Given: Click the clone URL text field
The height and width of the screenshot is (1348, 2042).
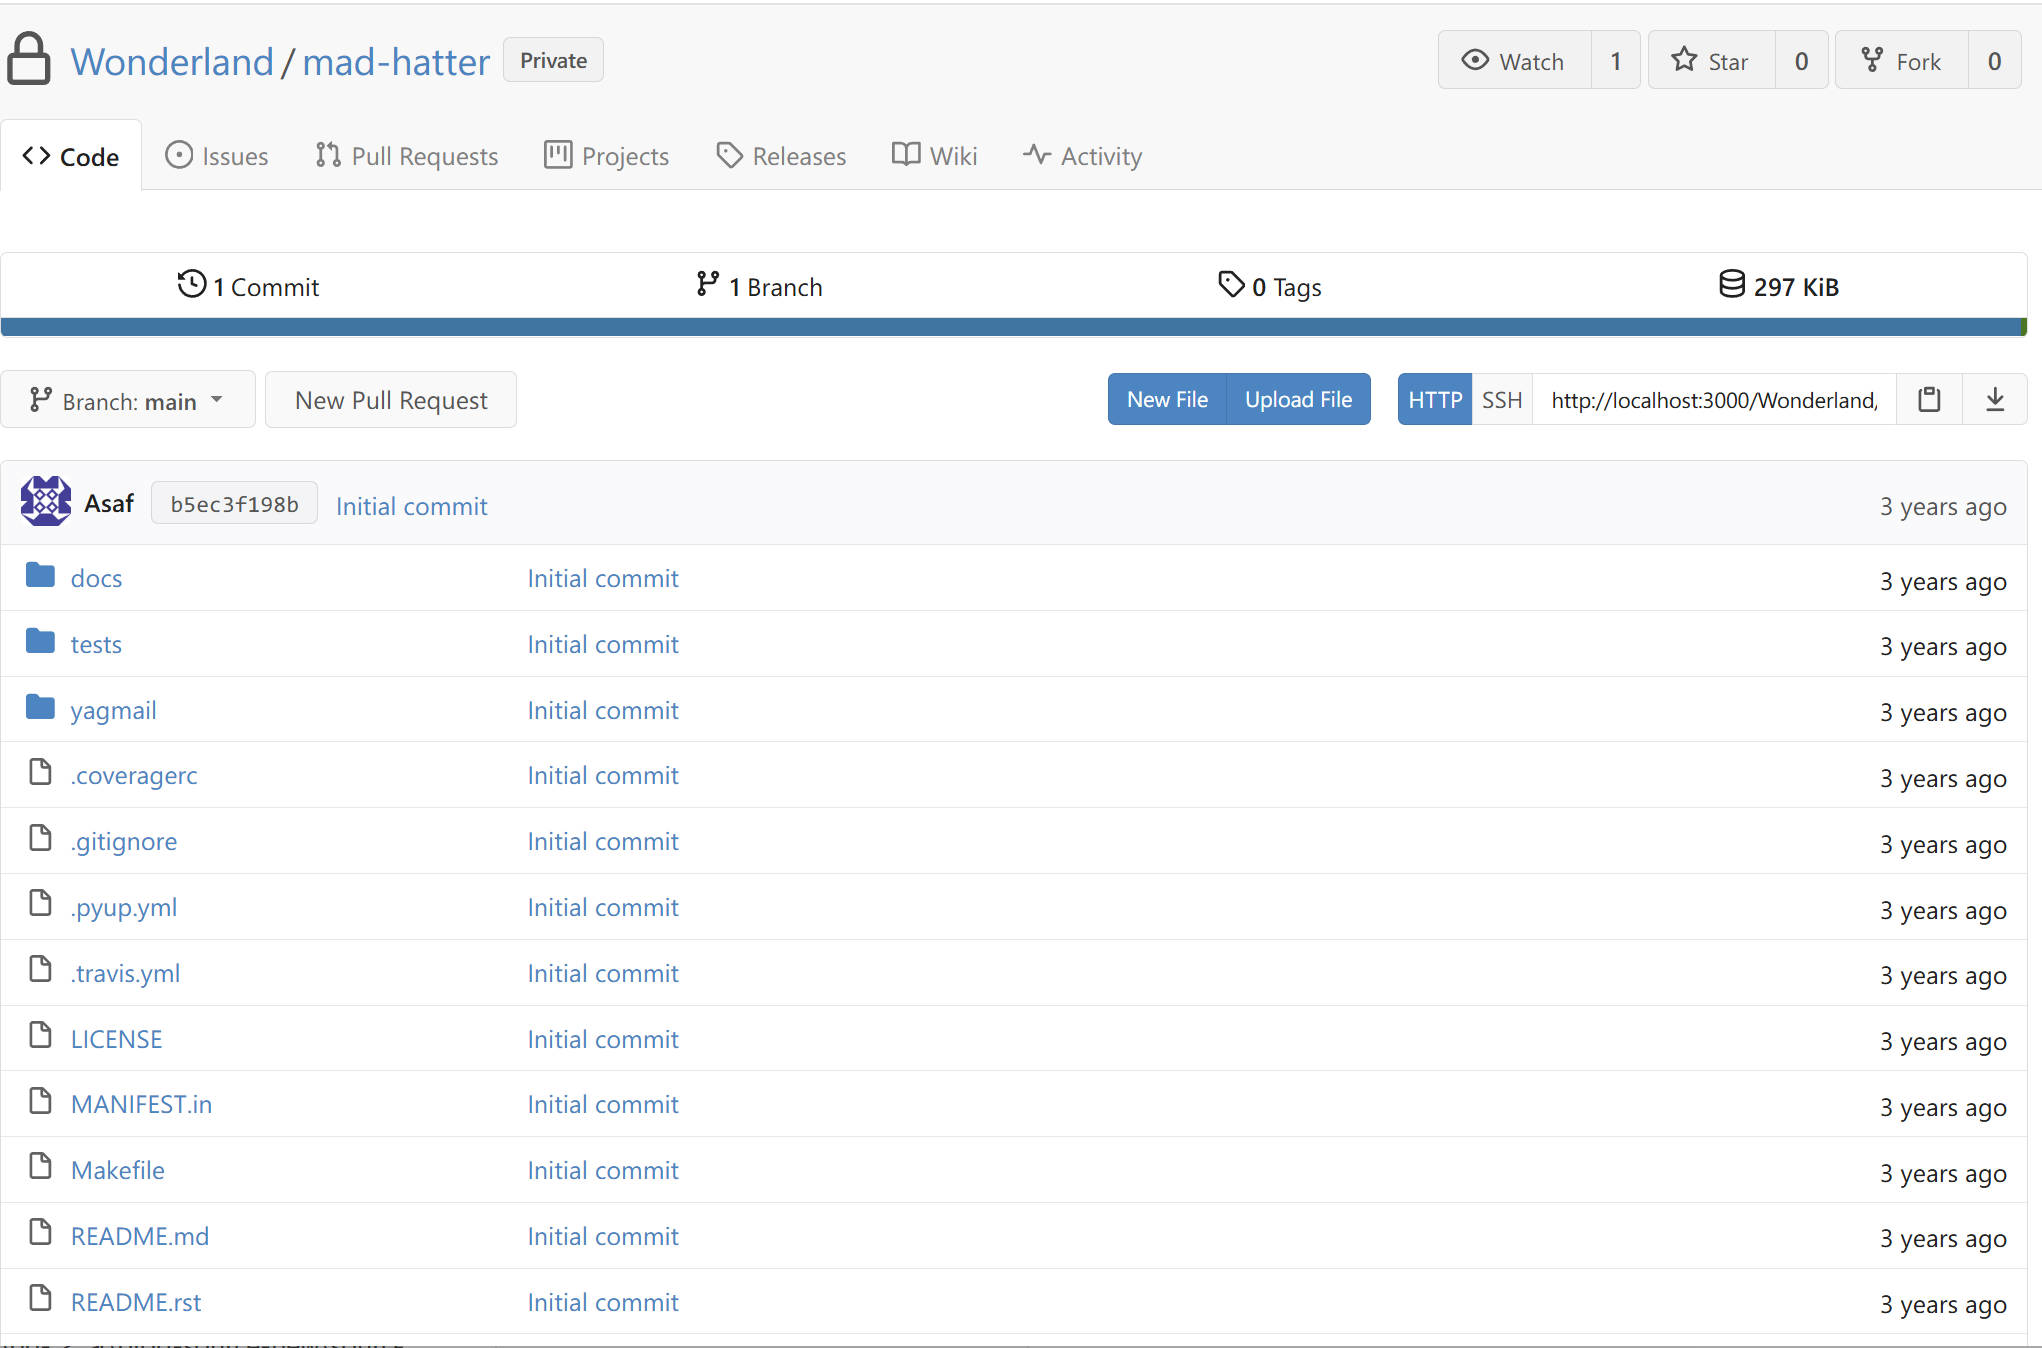Looking at the screenshot, I should click(1714, 400).
